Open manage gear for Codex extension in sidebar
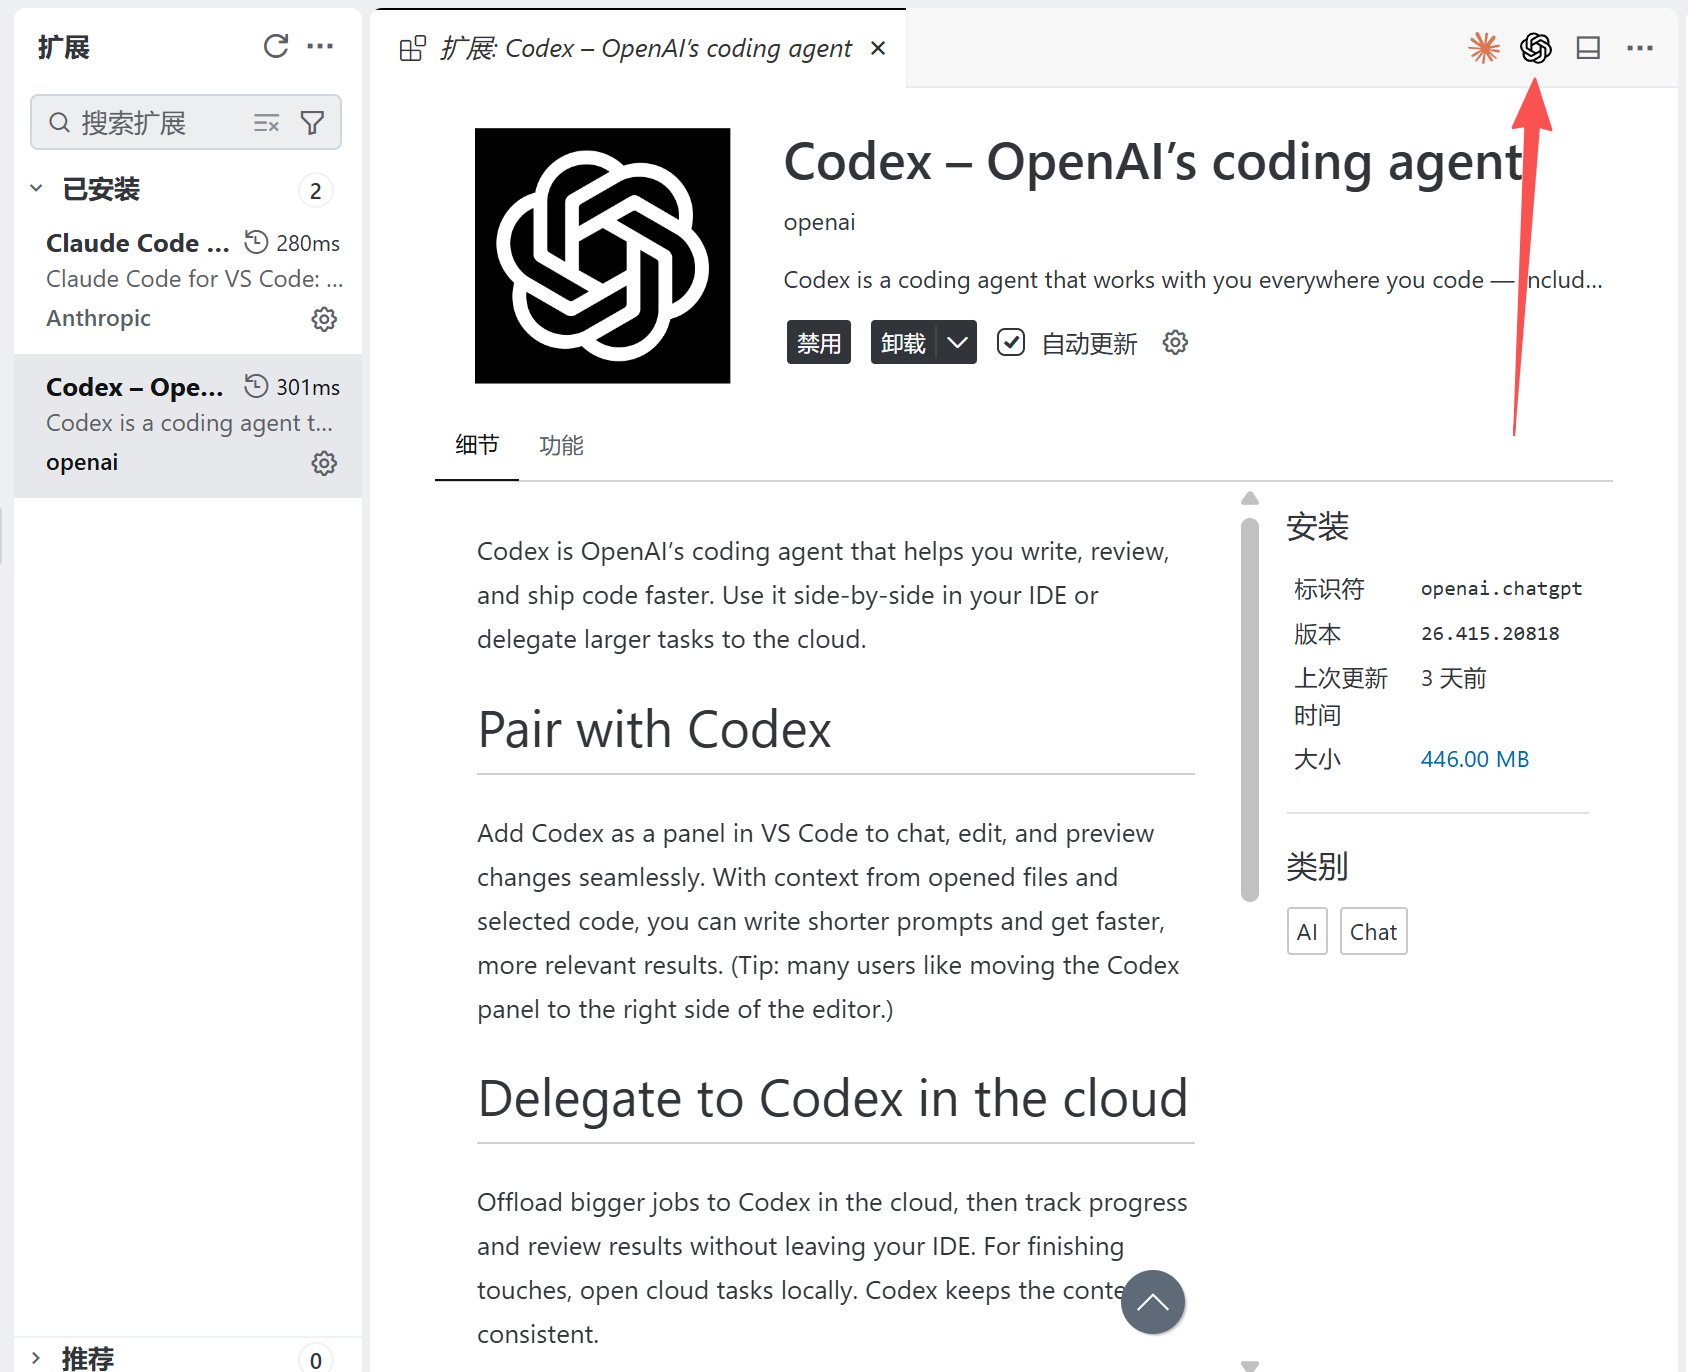This screenshot has width=1688, height=1372. tap(324, 463)
